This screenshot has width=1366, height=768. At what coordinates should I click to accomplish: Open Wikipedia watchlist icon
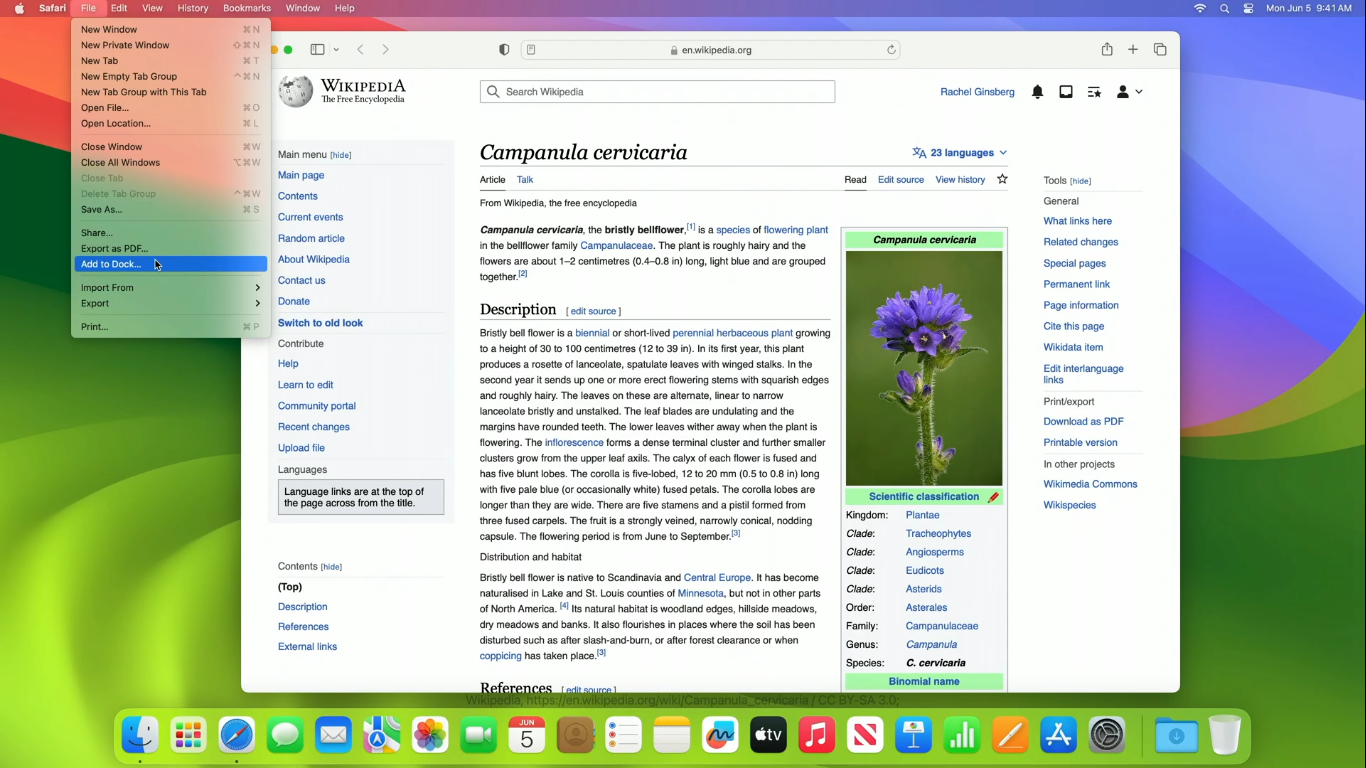tap(1094, 92)
